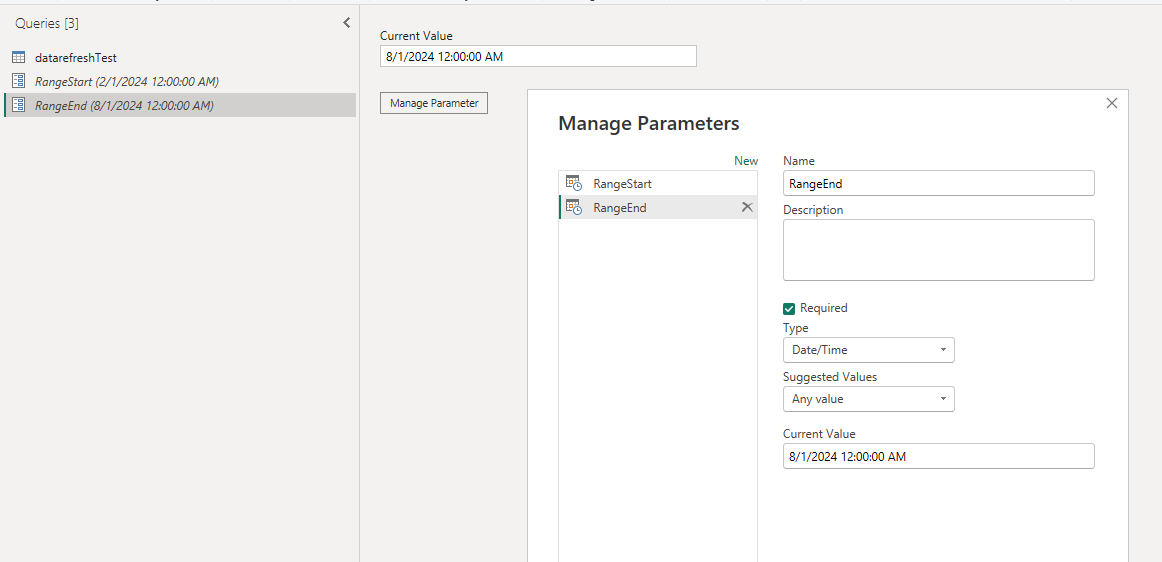Viewport: 1162px width, 562px height.
Task: Collapse the Queries pane chevron
Action: pos(346,23)
